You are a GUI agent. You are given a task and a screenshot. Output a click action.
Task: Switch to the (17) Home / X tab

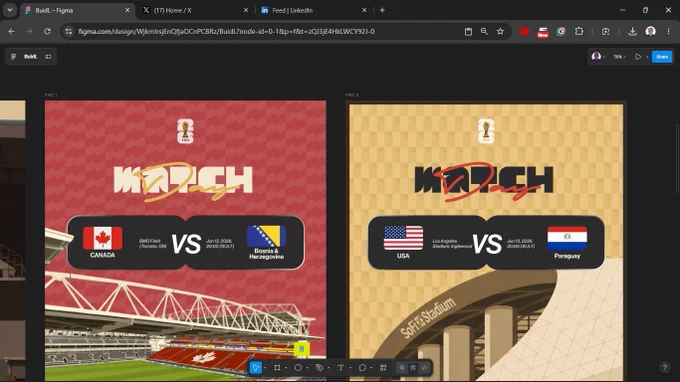pos(195,10)
